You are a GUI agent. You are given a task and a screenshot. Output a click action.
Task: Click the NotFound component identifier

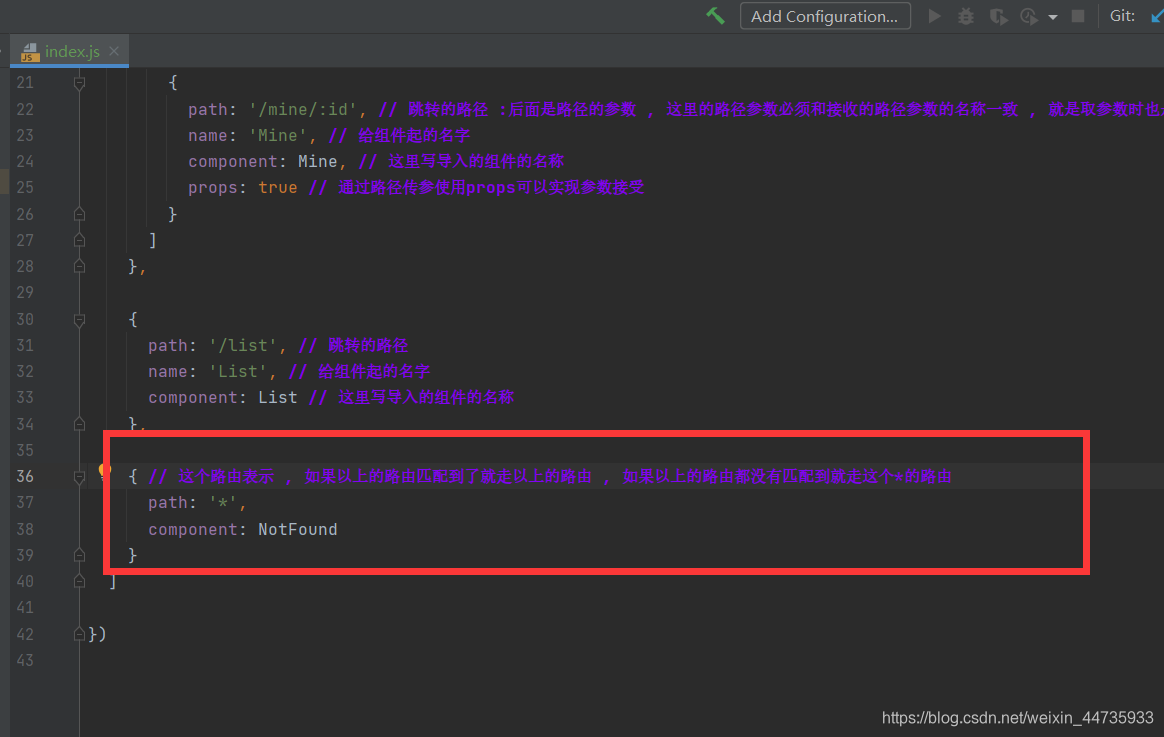pos(298,529)
